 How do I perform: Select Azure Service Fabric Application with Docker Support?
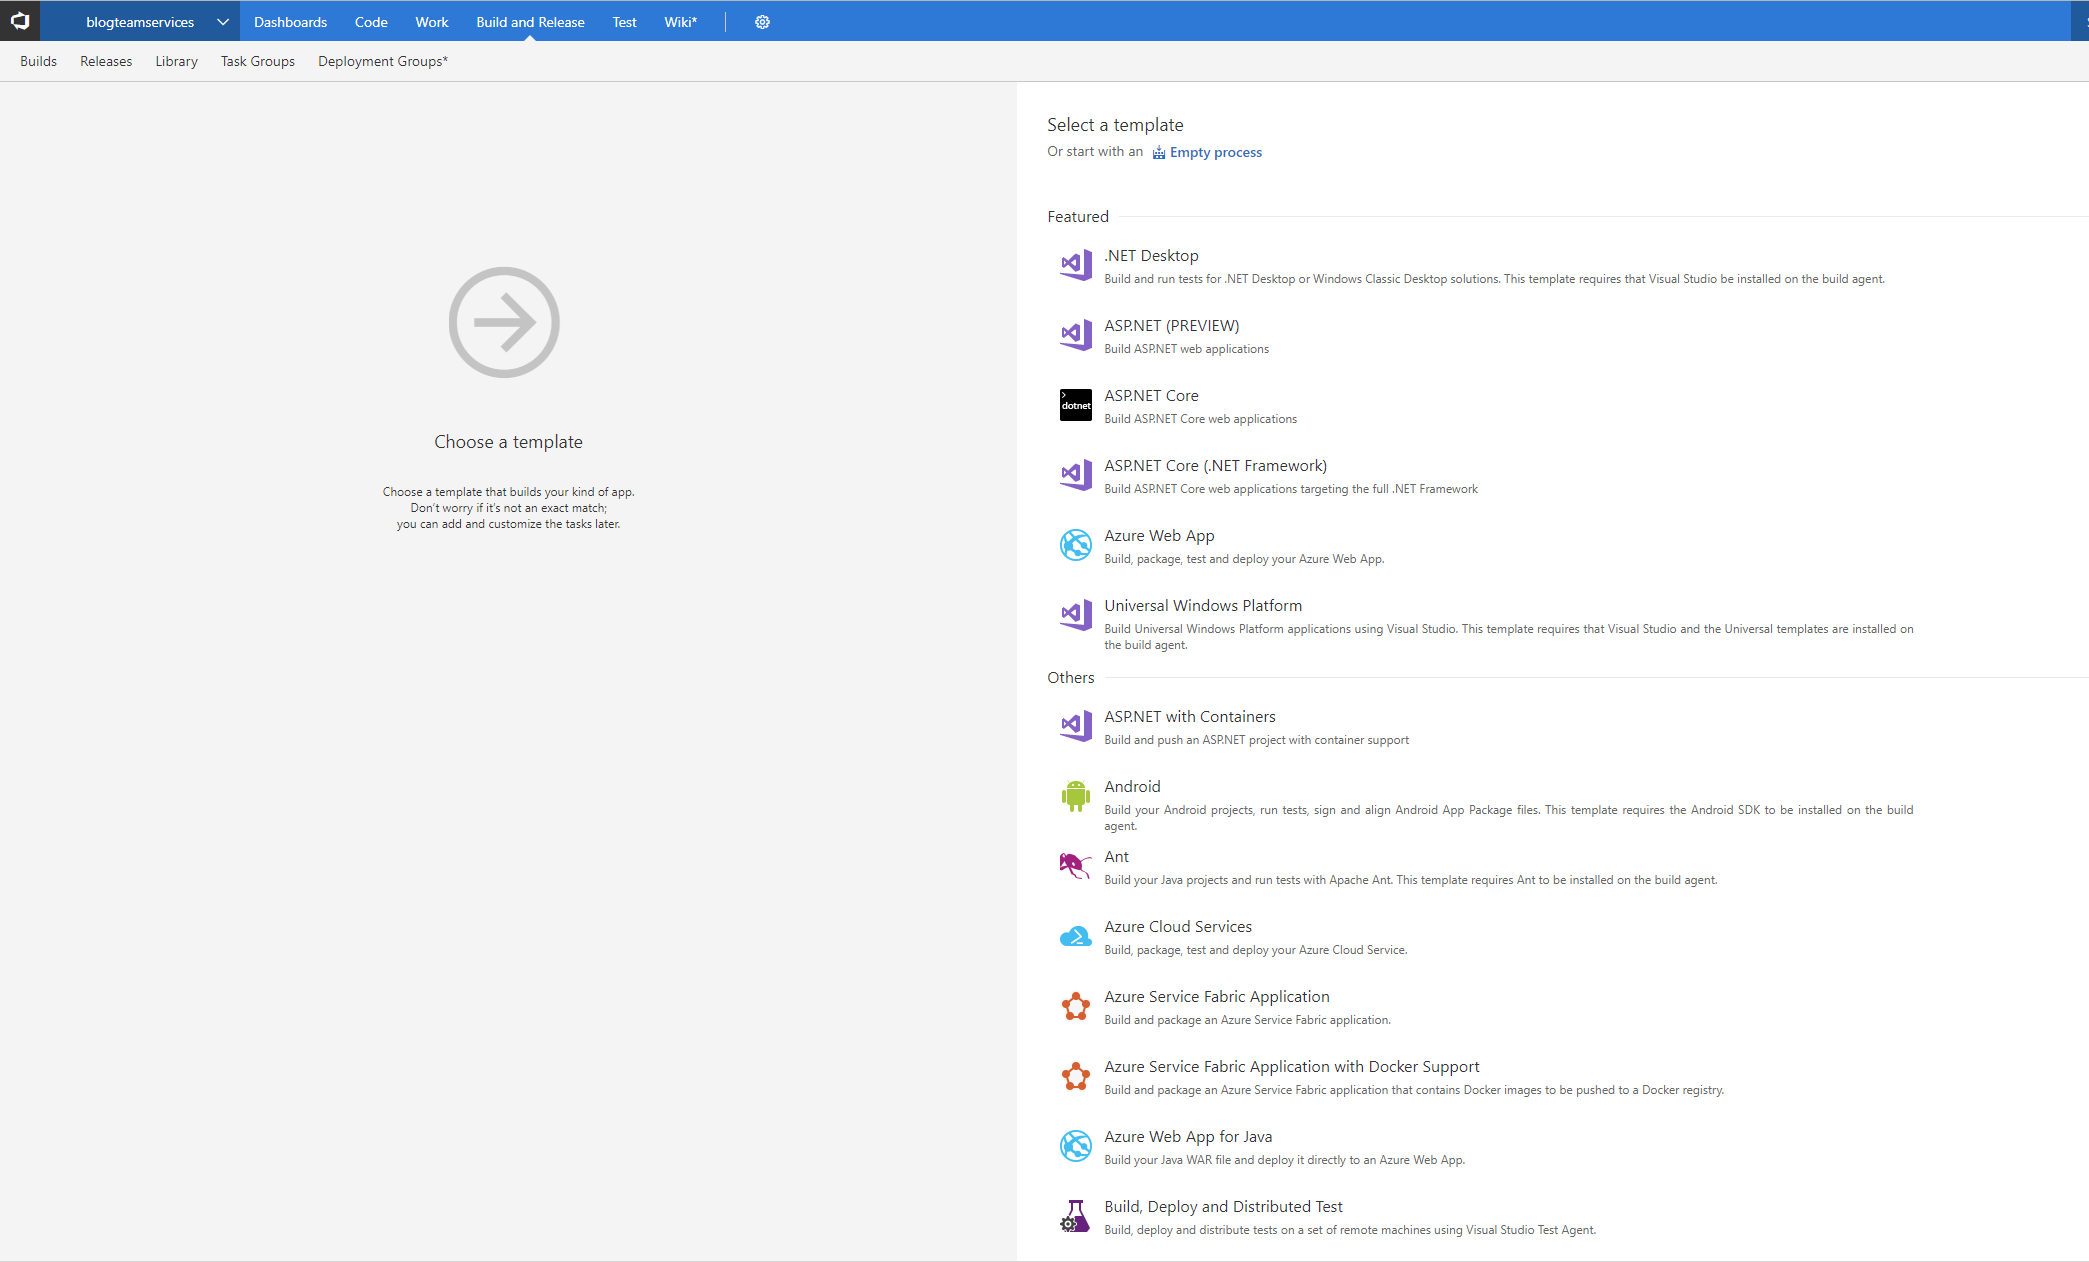click(1292, 1067)
